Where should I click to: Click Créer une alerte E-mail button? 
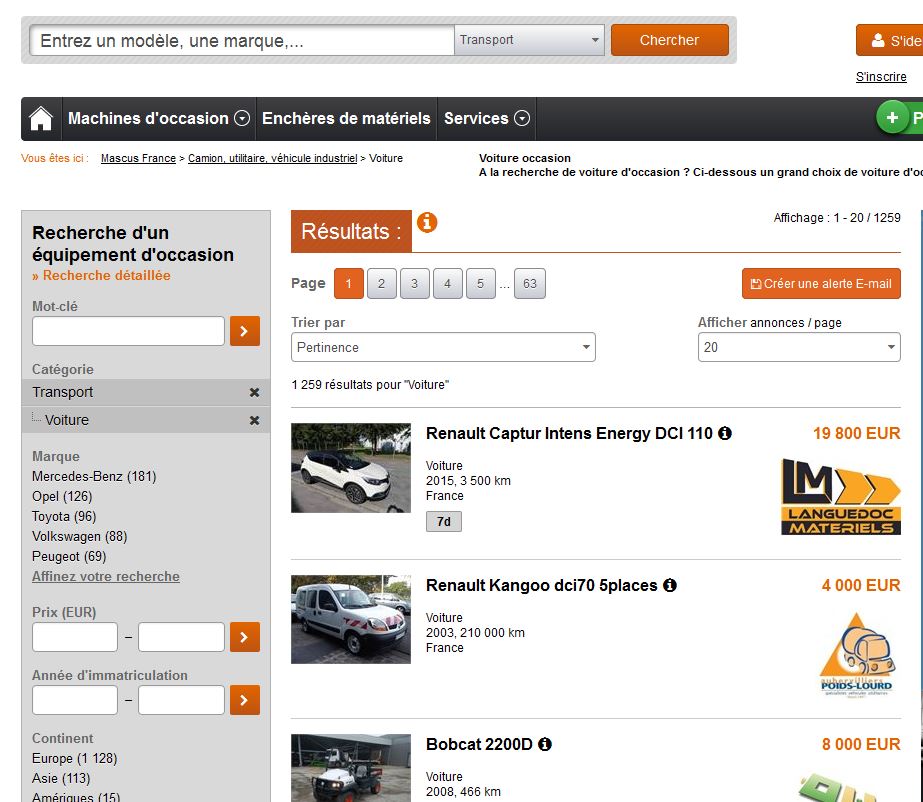(821, 284)
